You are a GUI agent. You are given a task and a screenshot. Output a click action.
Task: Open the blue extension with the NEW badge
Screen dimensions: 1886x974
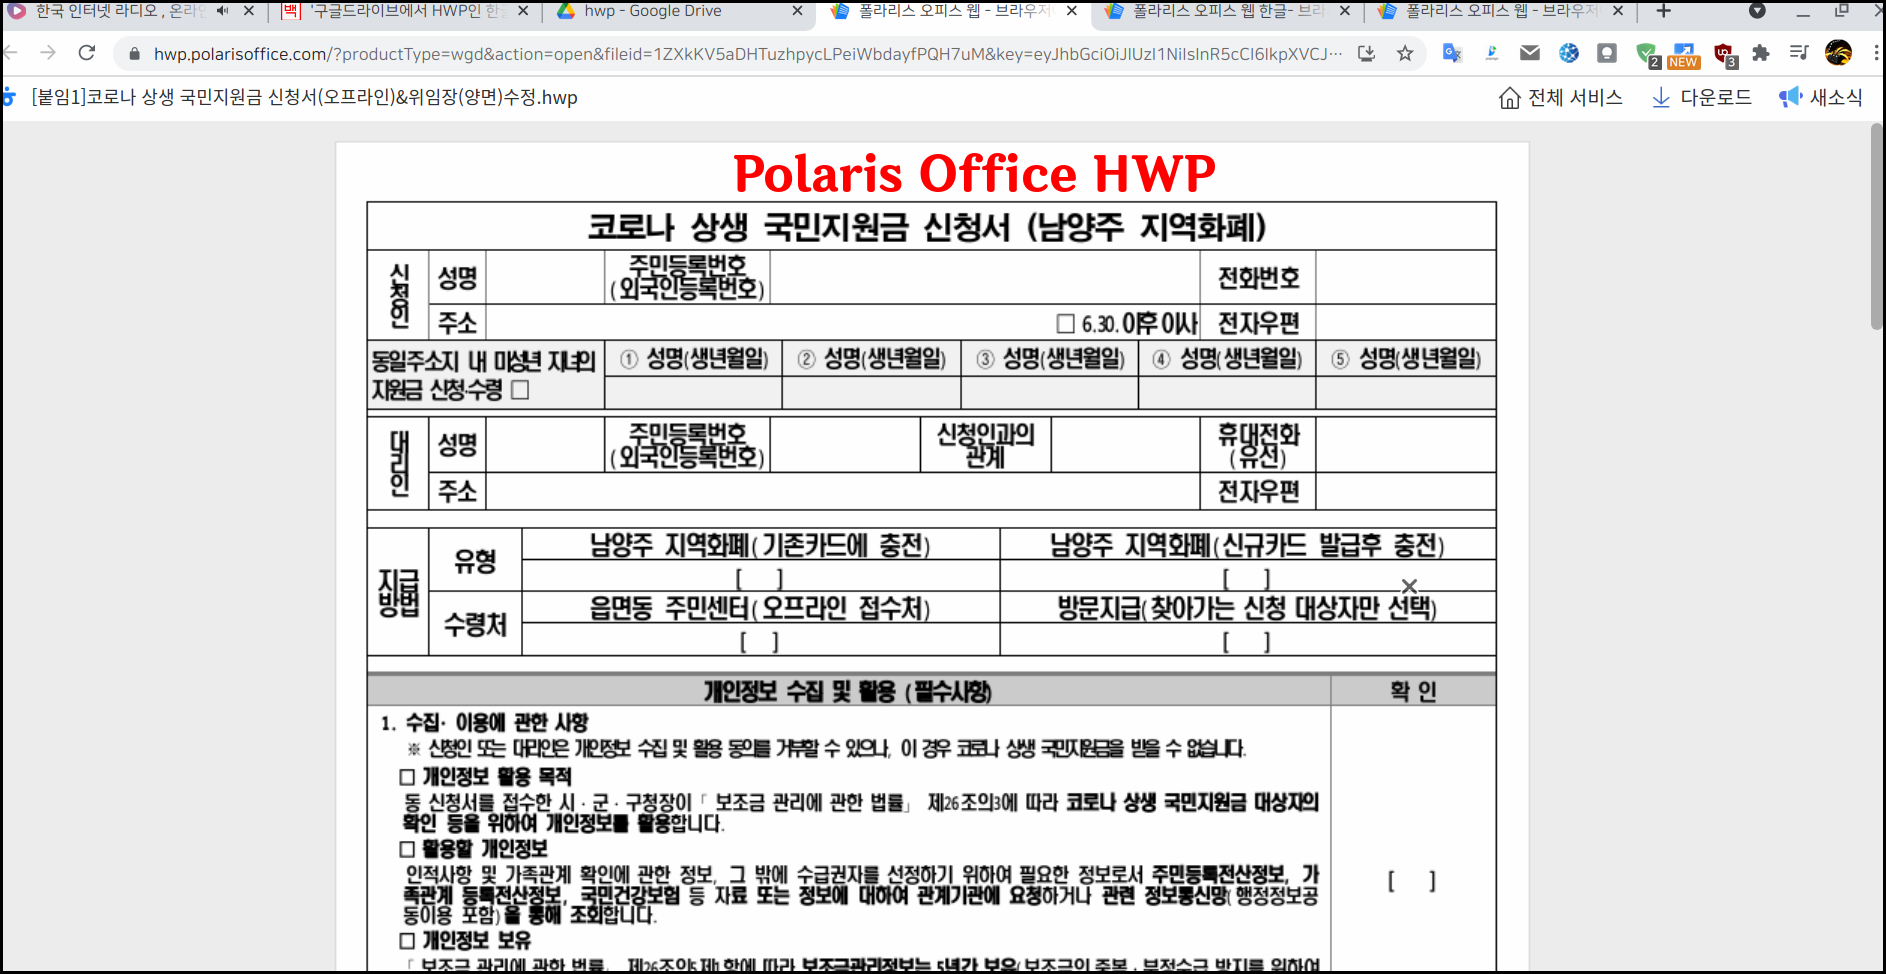tap(1685, 55)
